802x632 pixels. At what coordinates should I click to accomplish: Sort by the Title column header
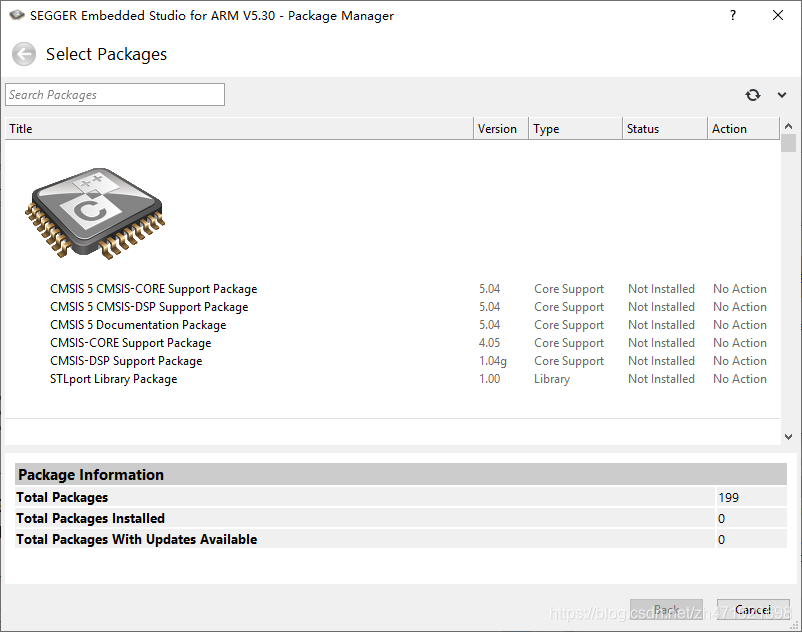(x=239, y=129)
